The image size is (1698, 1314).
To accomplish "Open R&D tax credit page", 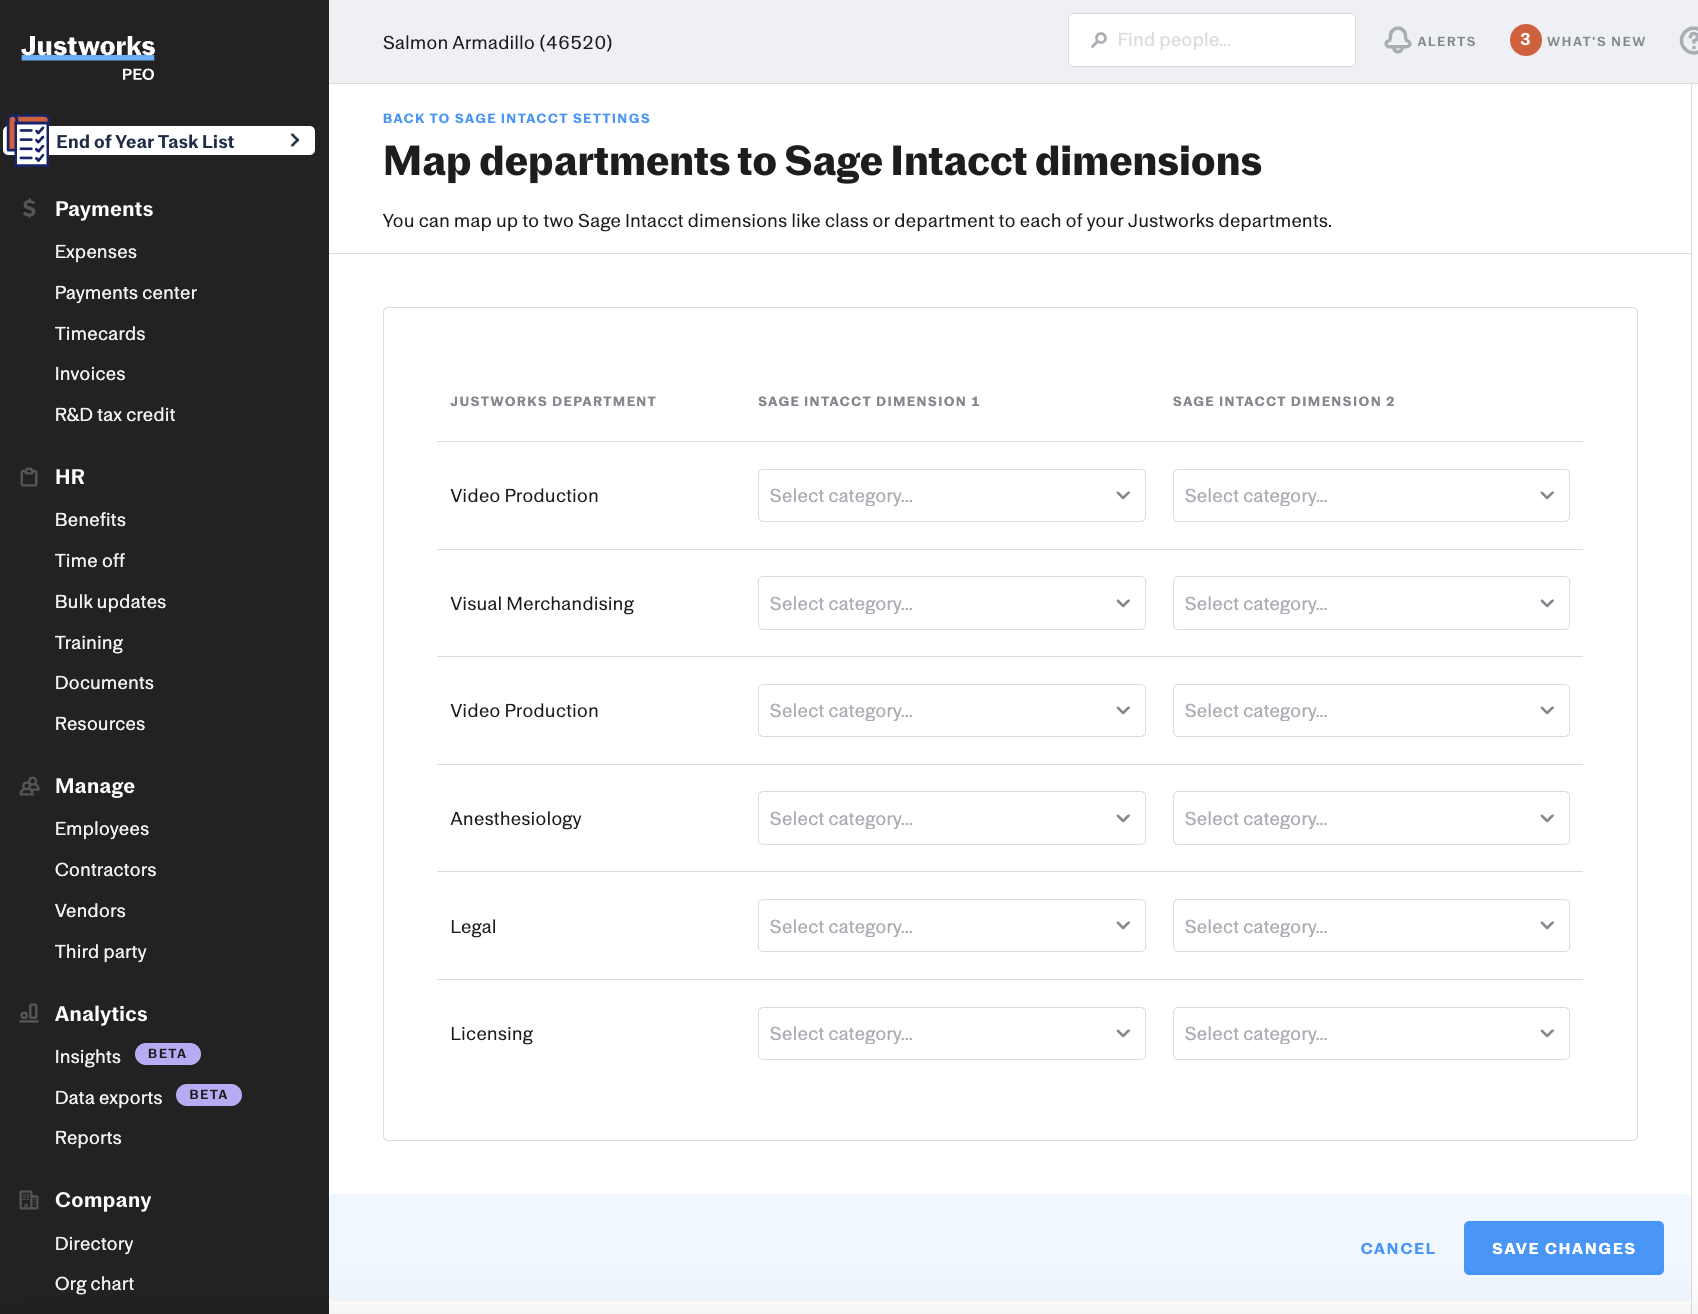I will [x=115, y=415].
